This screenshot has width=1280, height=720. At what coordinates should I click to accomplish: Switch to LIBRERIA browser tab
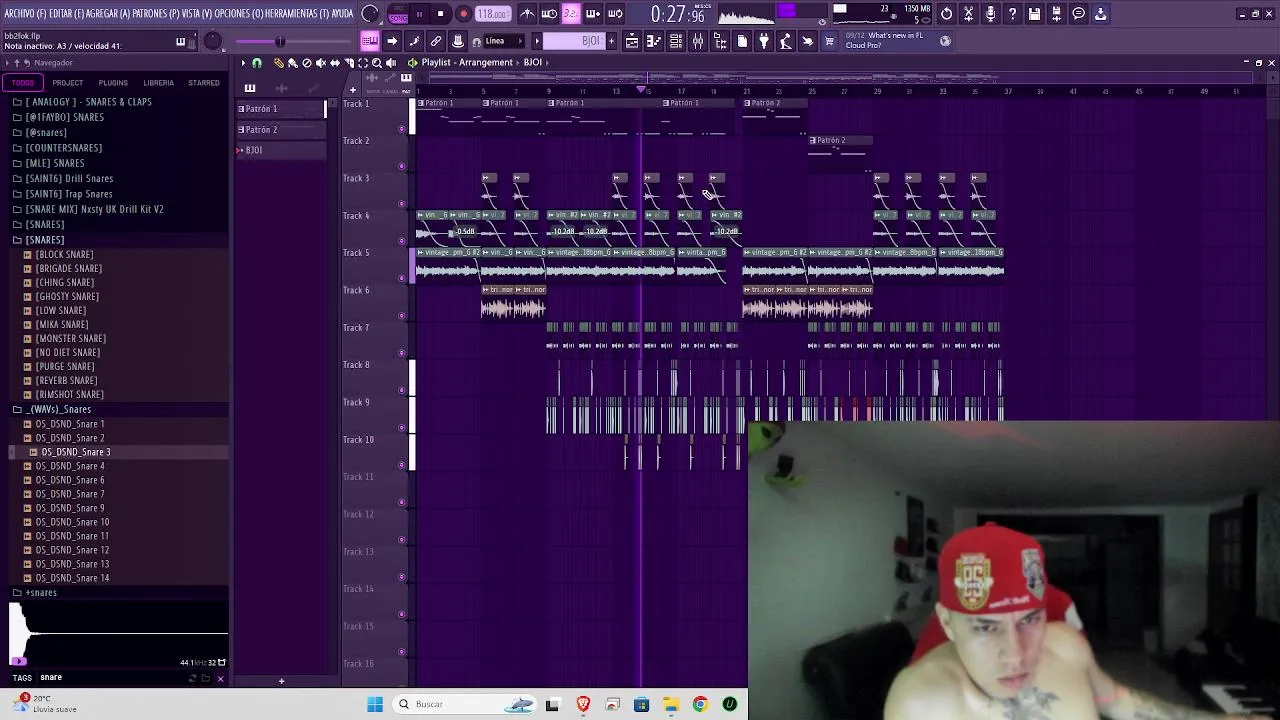pos(158,83)
